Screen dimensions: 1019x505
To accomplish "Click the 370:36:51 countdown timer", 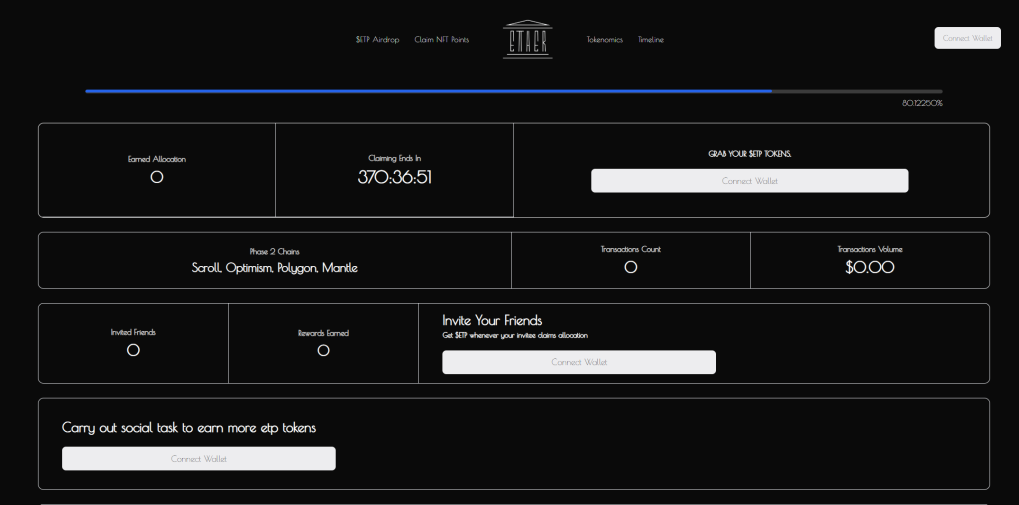I will click(394, 177).
